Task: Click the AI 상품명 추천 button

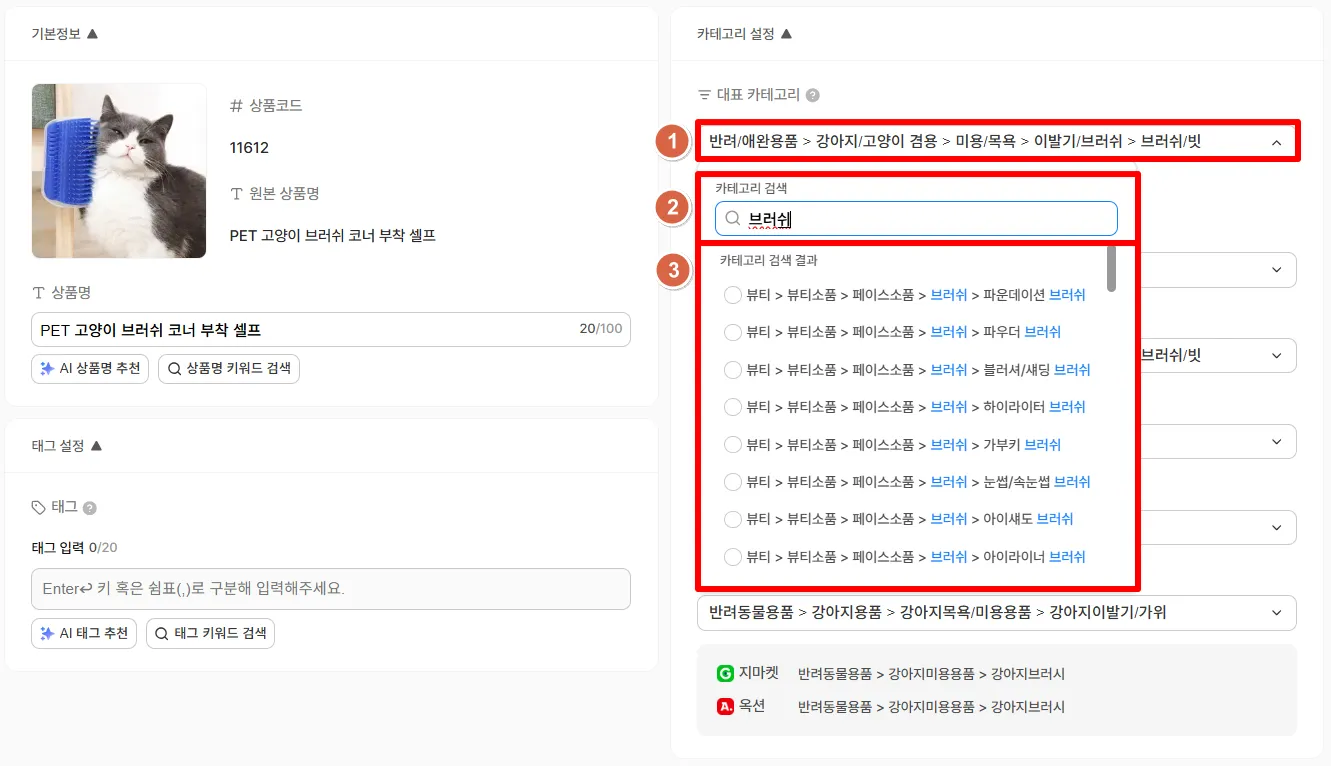Action: [x=90, y=369]
